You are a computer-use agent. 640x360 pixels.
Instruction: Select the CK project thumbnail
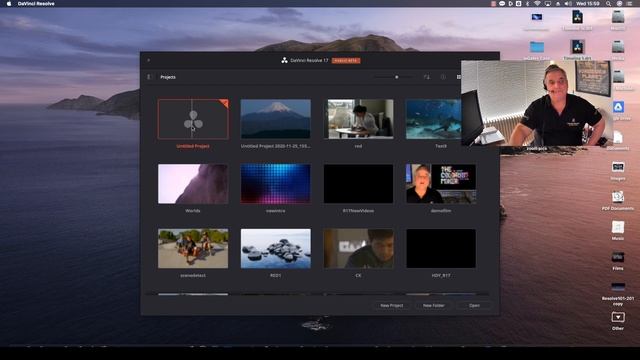coord(358,249)
